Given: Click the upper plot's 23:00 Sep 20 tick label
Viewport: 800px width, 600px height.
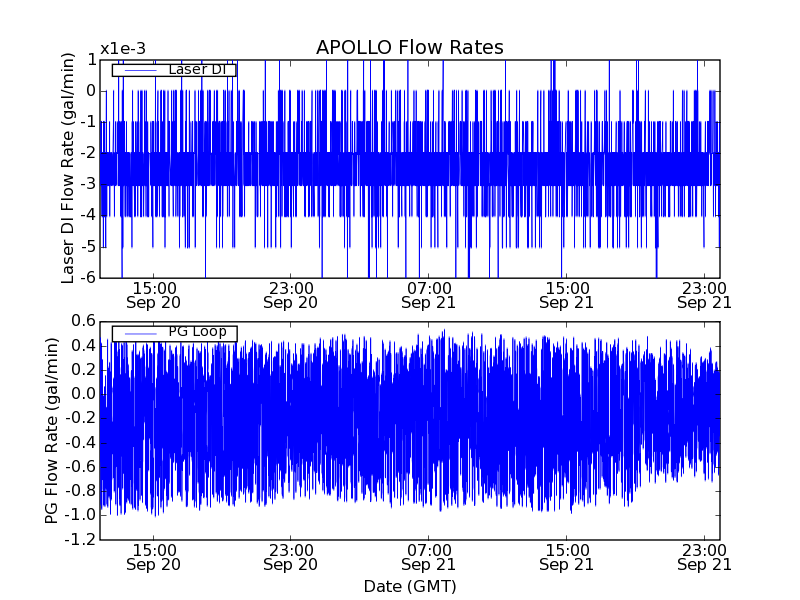Looking at the screenshot, I should pos(290,295).
